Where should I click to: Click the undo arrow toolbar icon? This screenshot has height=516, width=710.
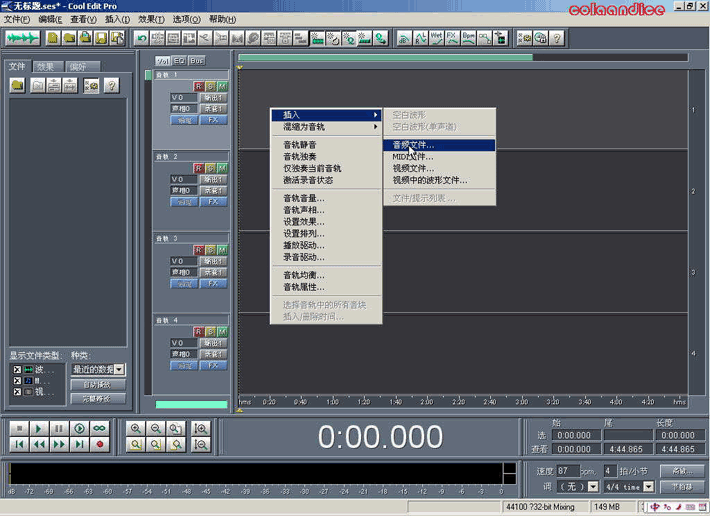(x=141, y=38)
